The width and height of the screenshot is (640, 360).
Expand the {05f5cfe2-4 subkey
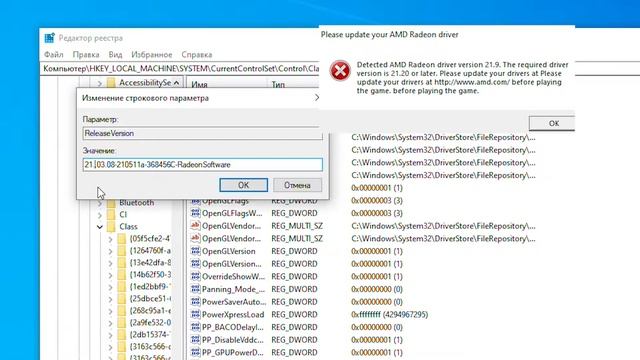pos(111,239)
